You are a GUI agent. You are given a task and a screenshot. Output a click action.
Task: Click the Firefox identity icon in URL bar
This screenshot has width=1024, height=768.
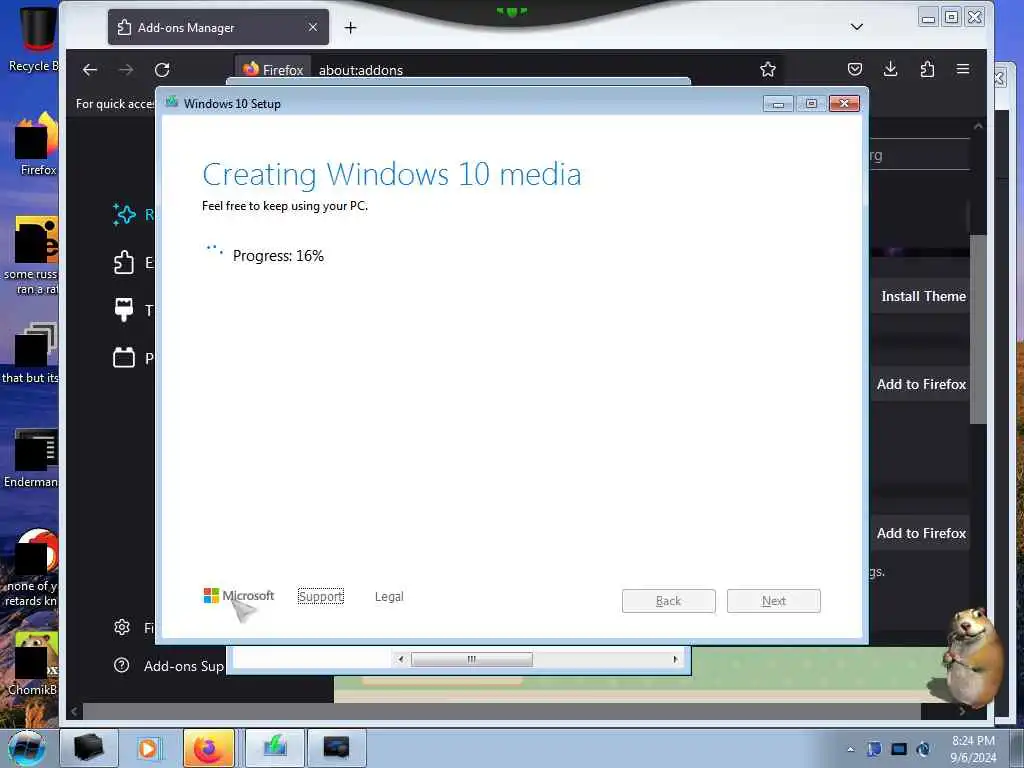pos(273,69)
